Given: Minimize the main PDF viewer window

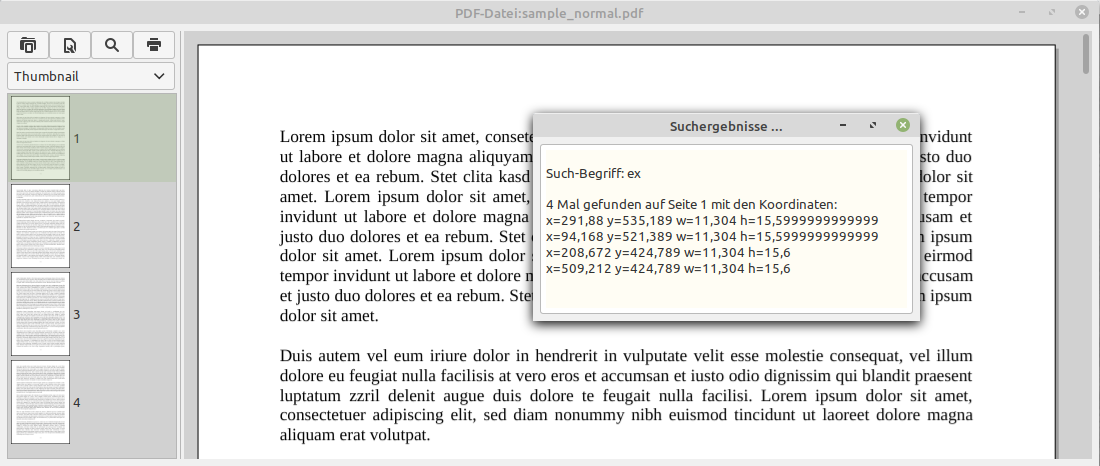Looking at the screenshot, I should (x=1021, y=12).
